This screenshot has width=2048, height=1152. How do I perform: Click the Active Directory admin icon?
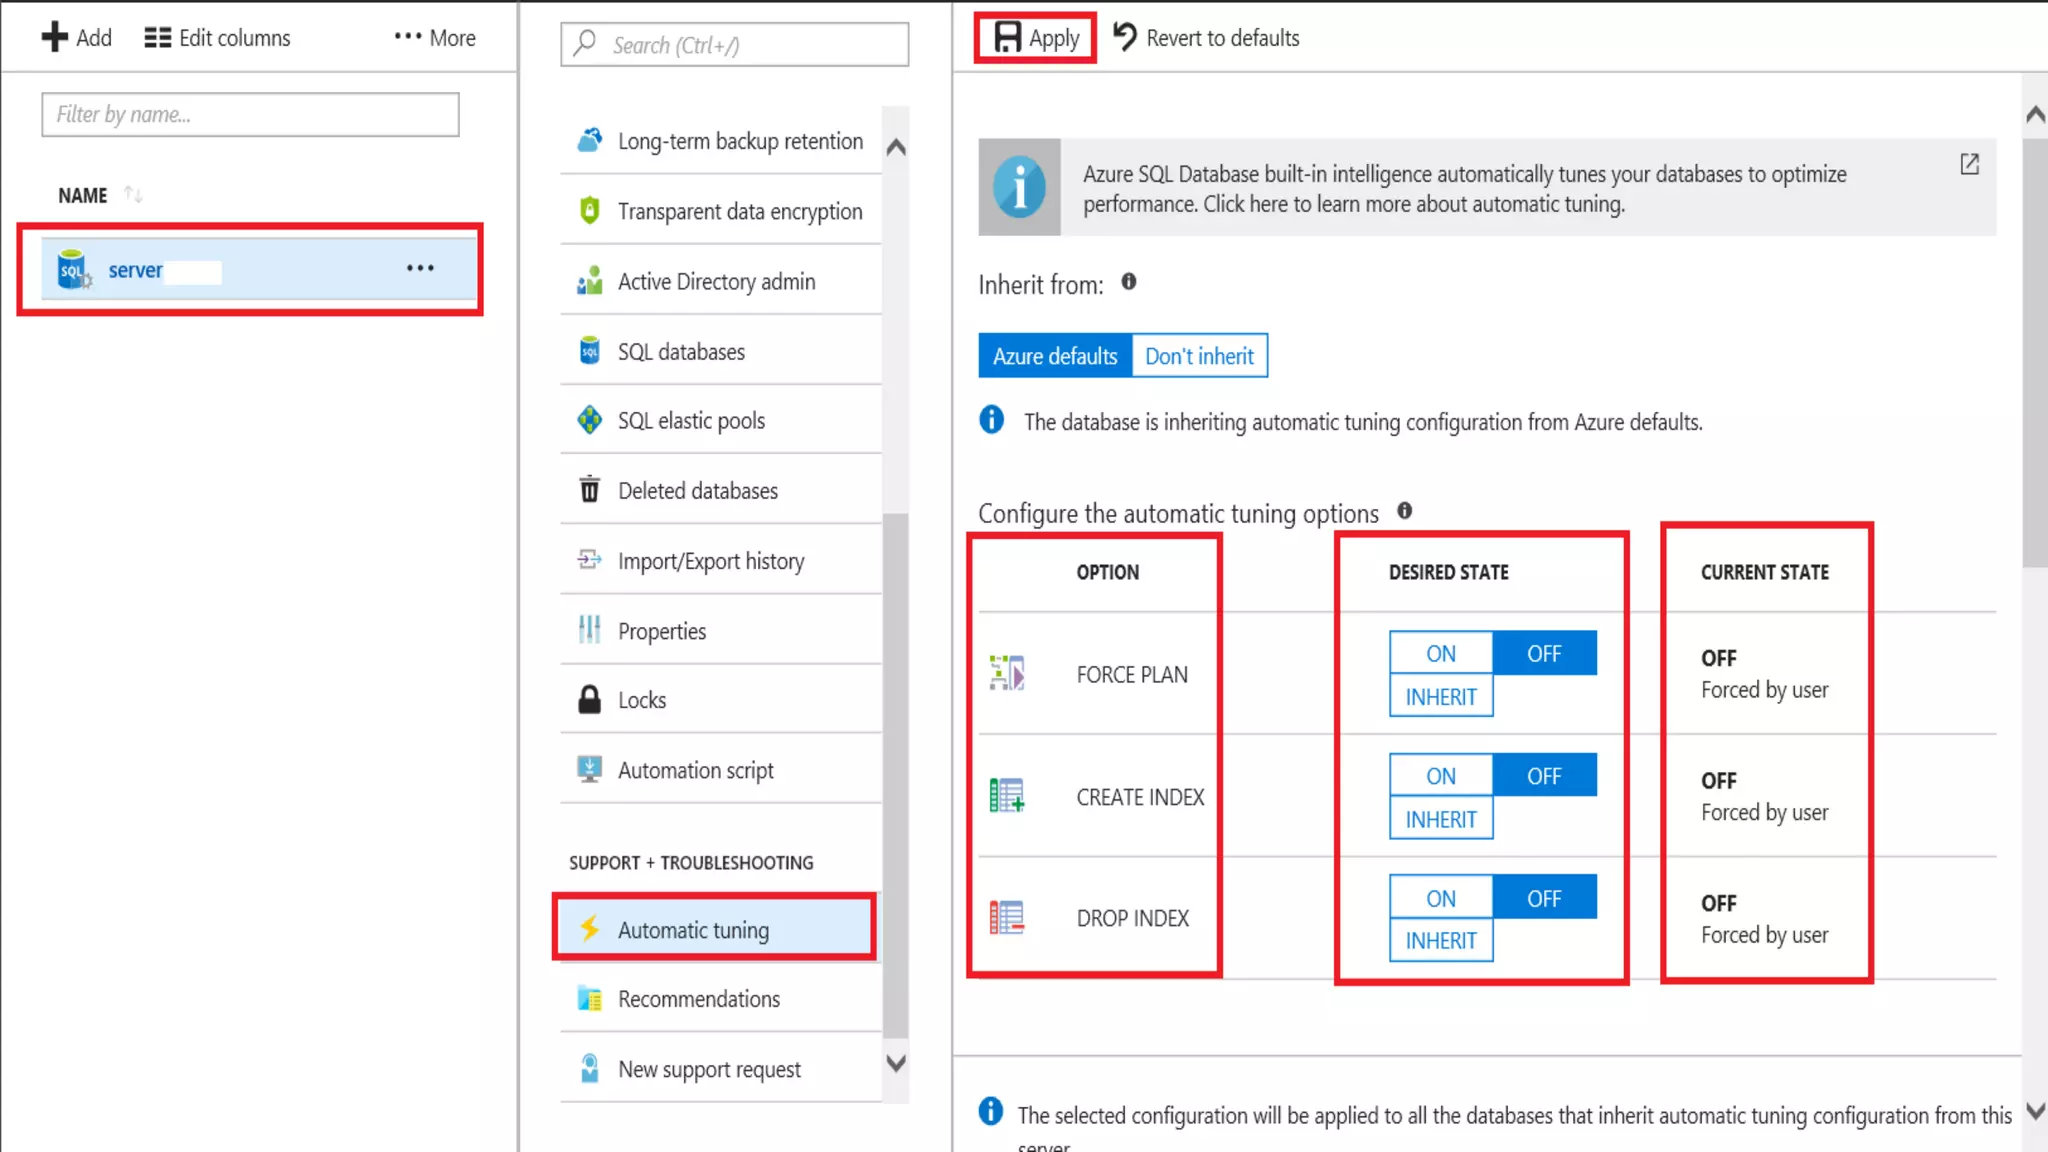[590, 281]
